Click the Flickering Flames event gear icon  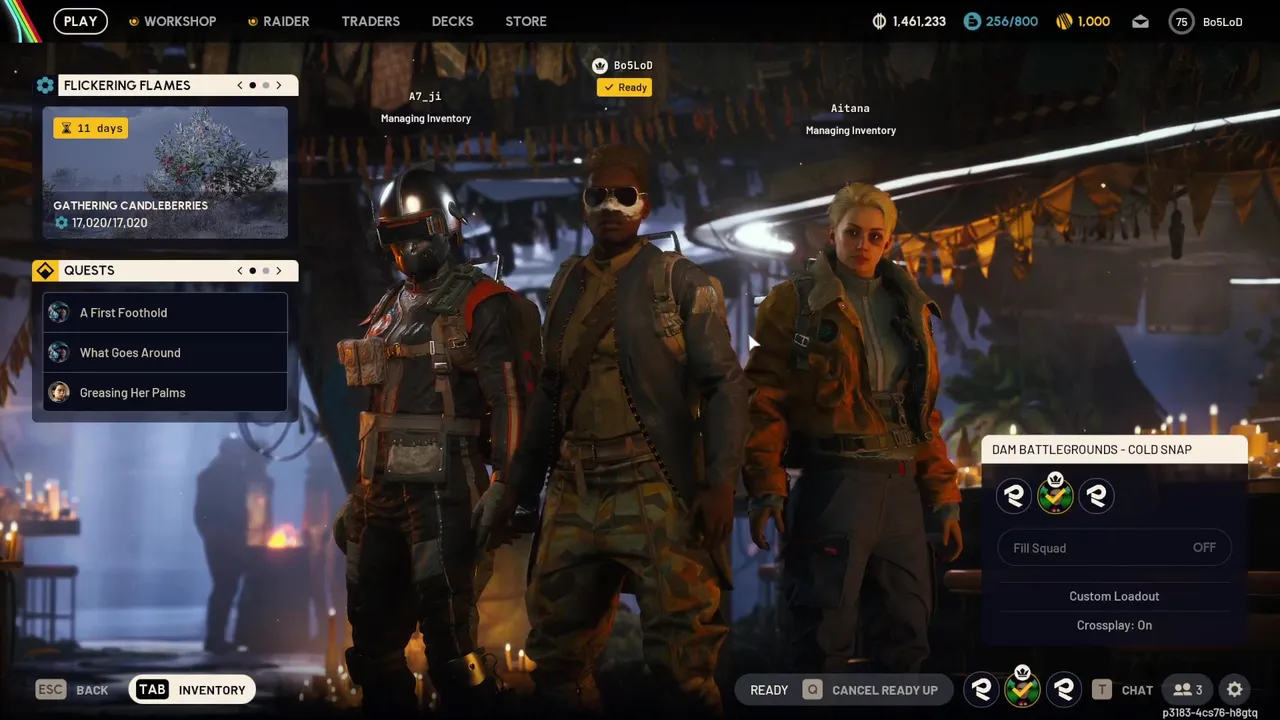point(45,85)
